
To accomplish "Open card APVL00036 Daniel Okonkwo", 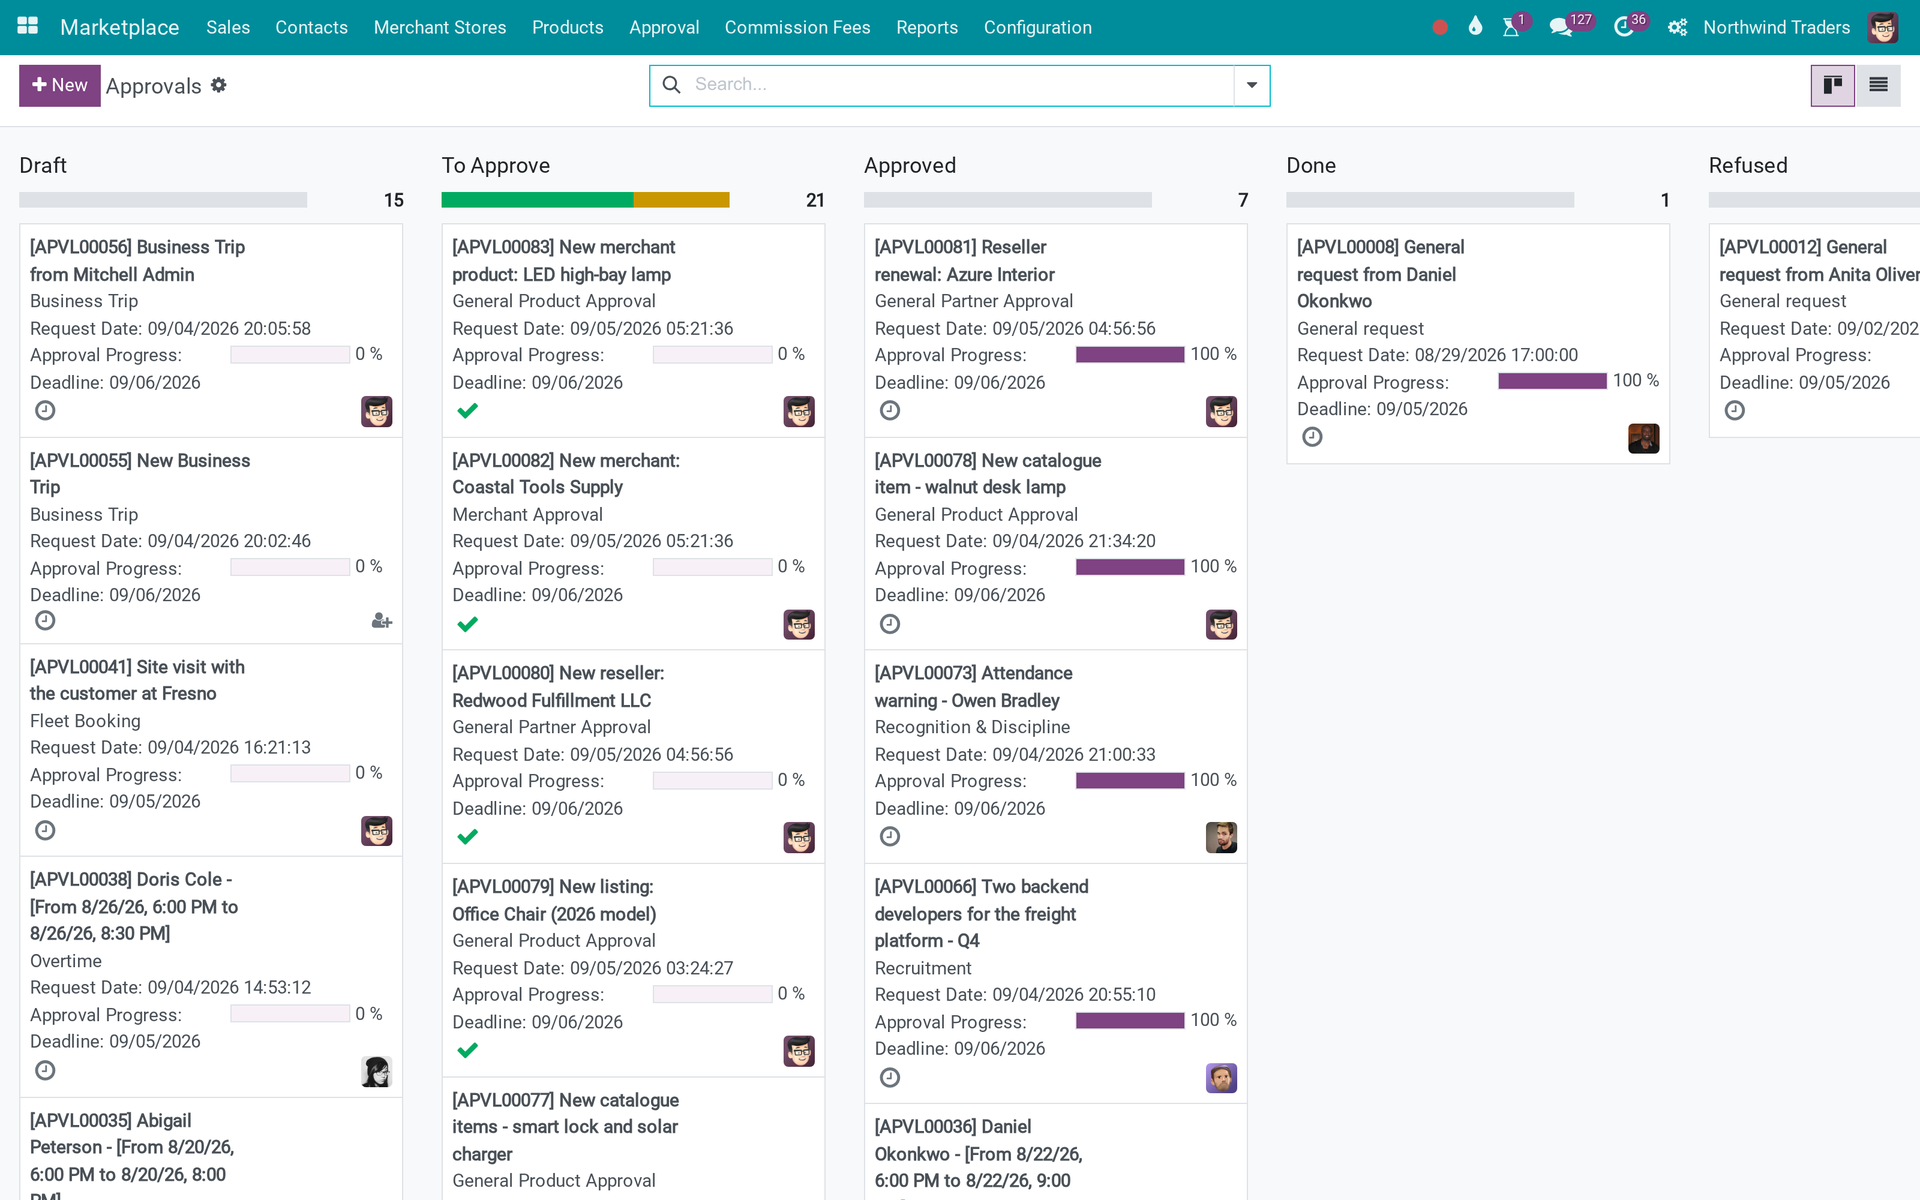I will (1056, 1152).
